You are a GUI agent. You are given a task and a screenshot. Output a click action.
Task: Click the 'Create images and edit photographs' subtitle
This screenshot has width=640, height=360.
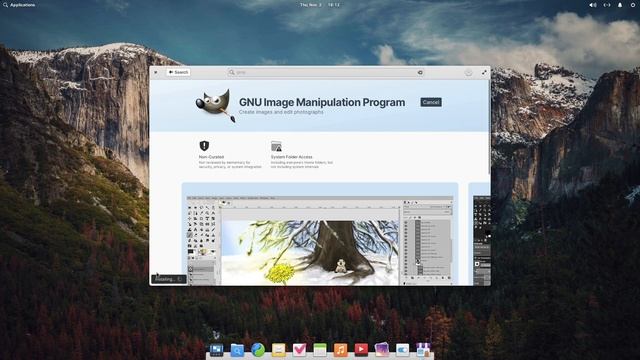pyautogui.click(x=281, y=112)
